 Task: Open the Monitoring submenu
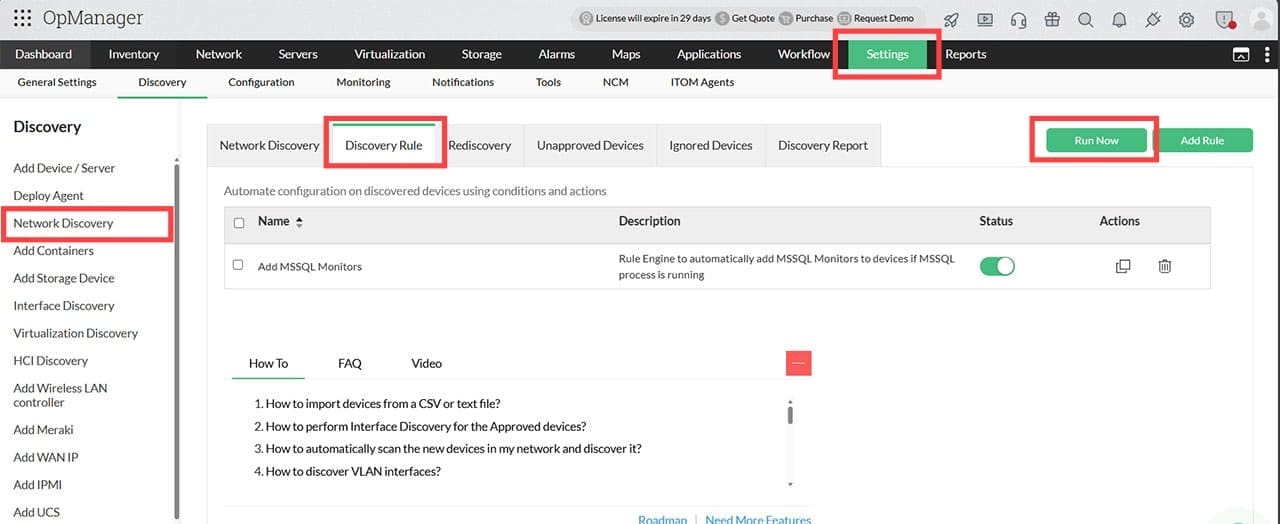click(x=363, y=82)
